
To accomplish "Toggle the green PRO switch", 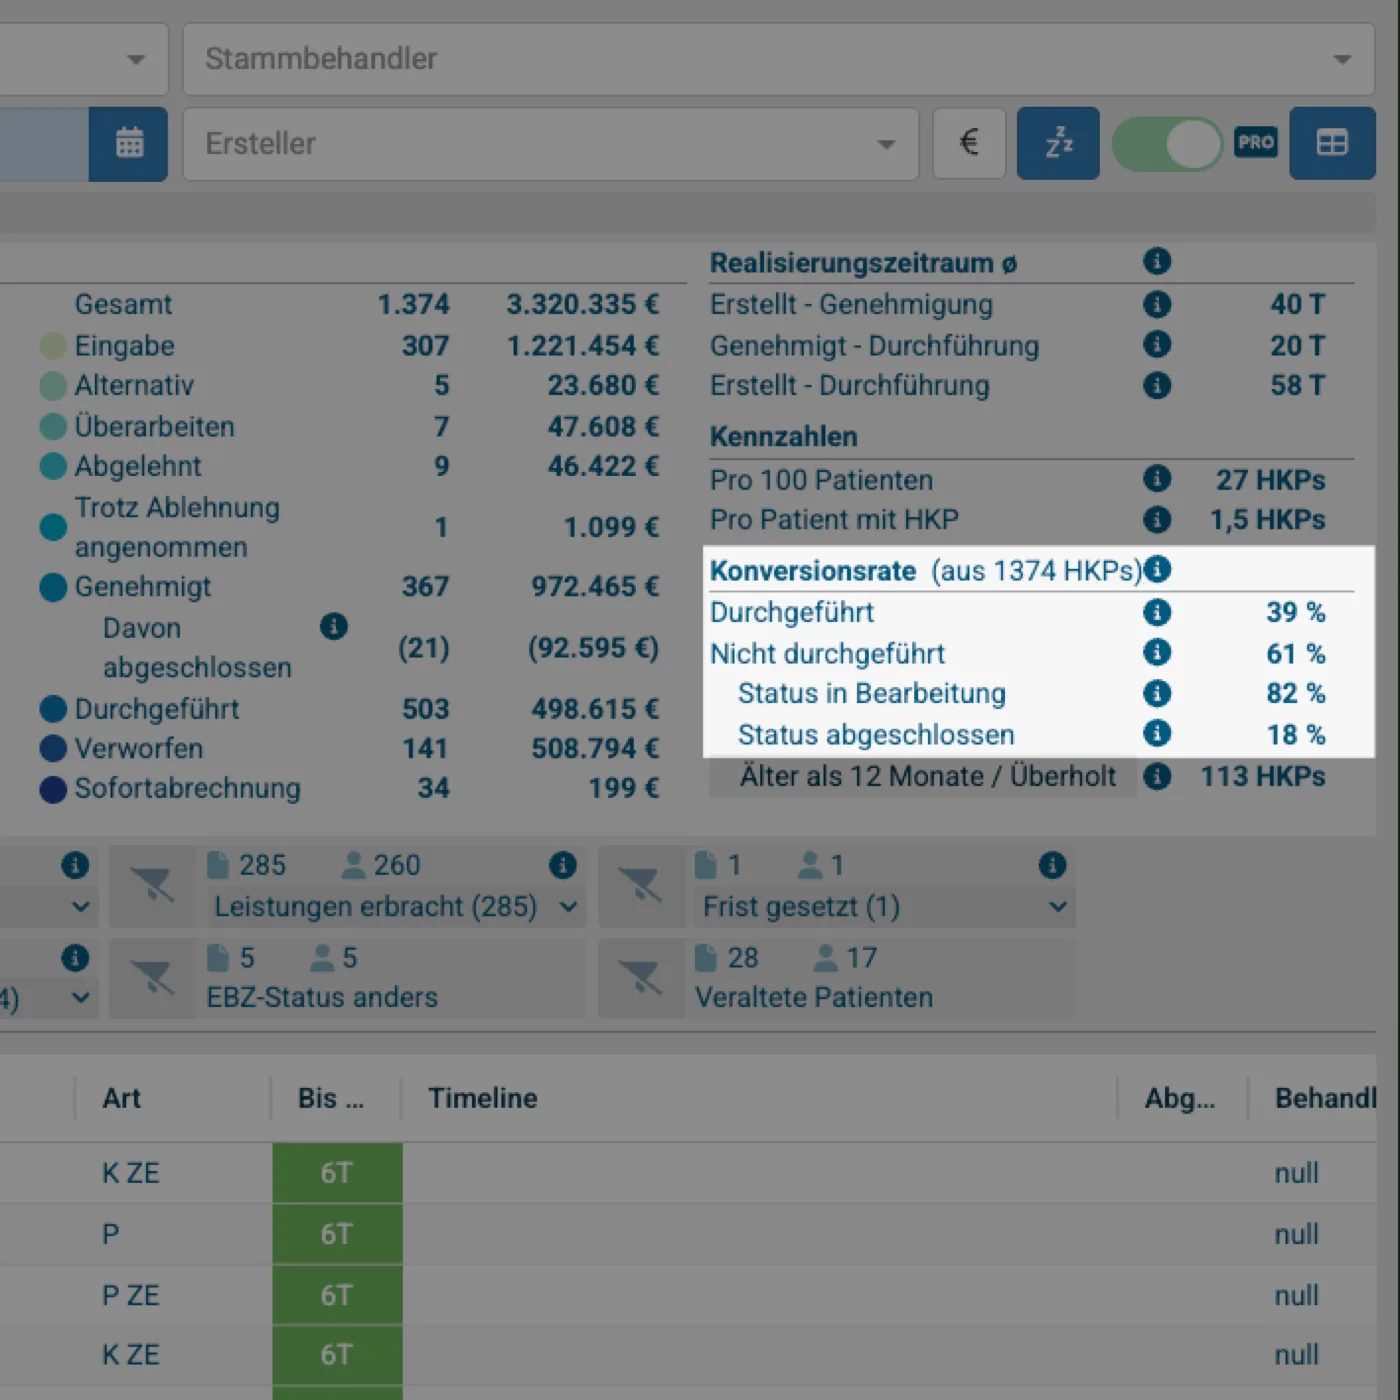I will click(1167, 144).
